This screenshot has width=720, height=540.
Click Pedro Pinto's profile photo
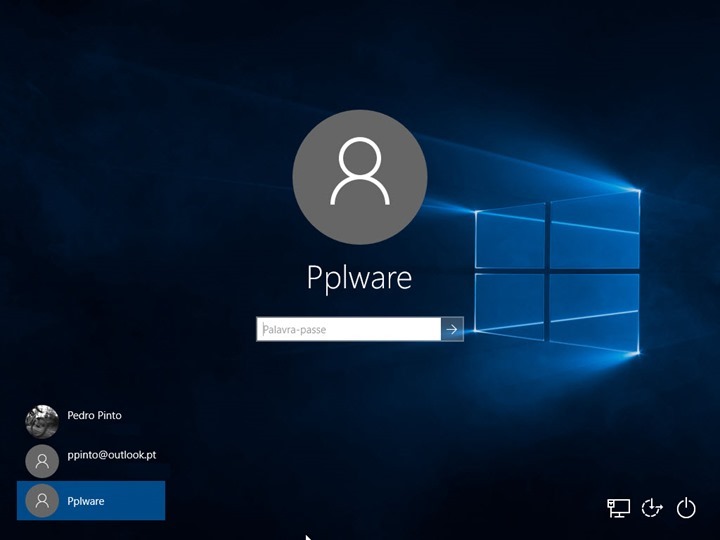[x=42, y=422]
